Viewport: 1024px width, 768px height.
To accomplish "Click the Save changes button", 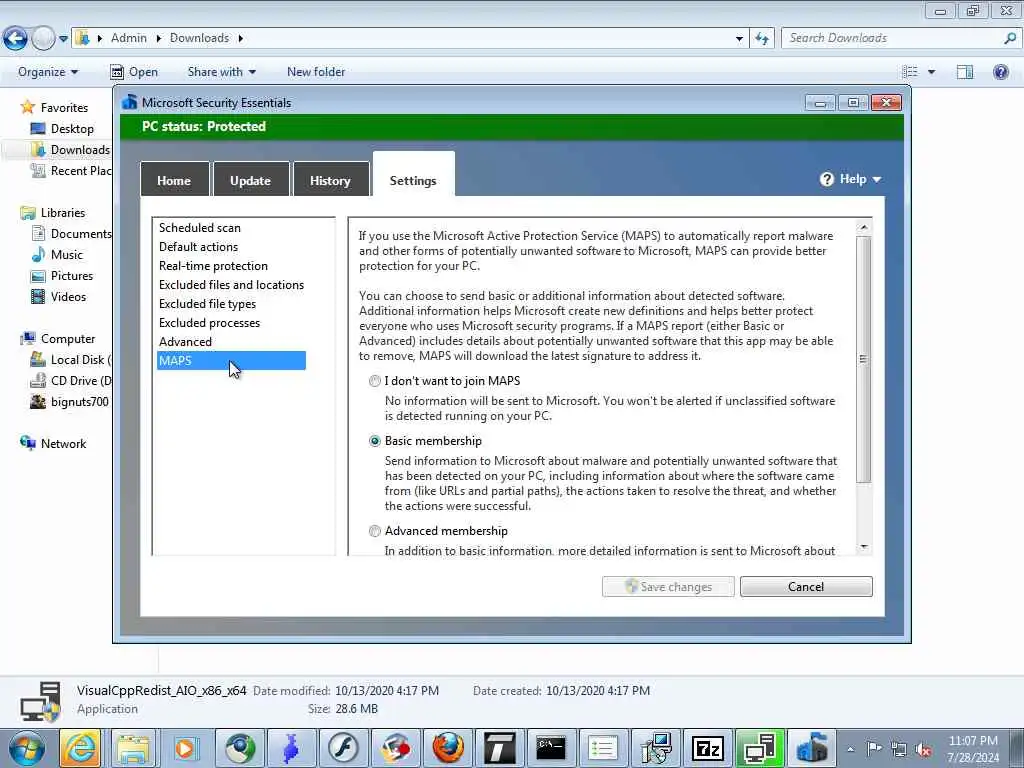I will [x=668, y=586].
